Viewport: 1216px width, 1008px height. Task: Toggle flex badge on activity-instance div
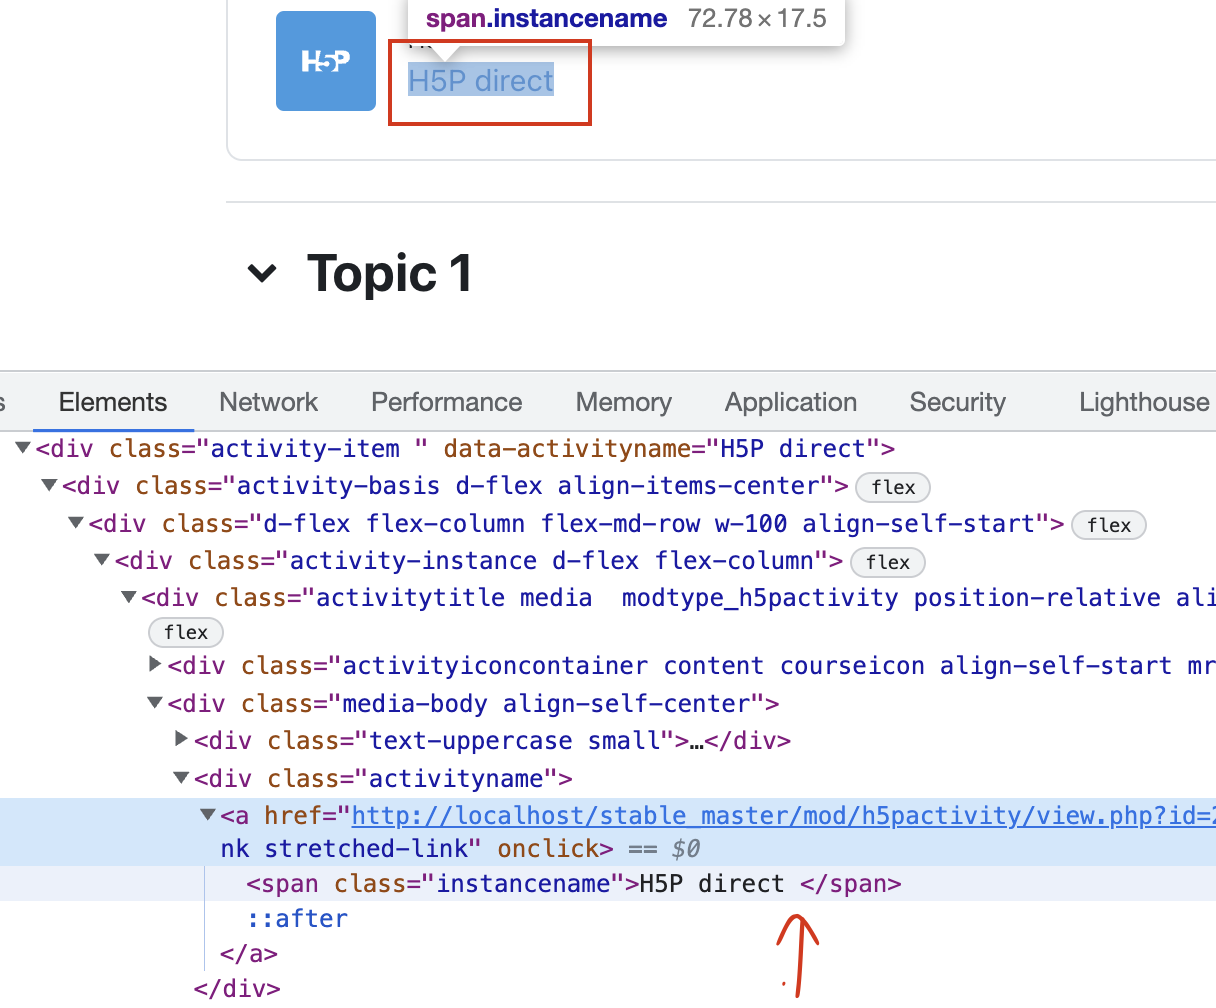[888, 562]
